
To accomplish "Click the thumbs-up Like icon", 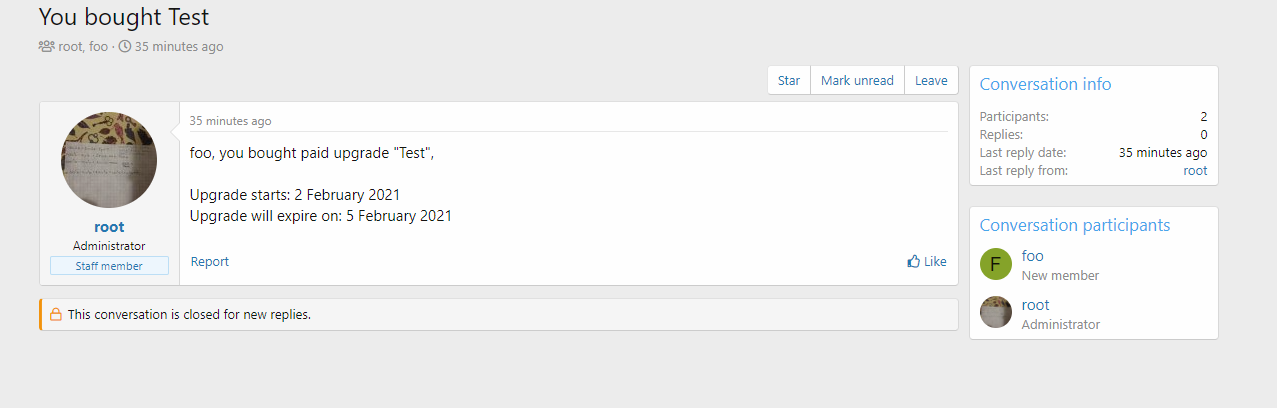I will tap(913, 262).
